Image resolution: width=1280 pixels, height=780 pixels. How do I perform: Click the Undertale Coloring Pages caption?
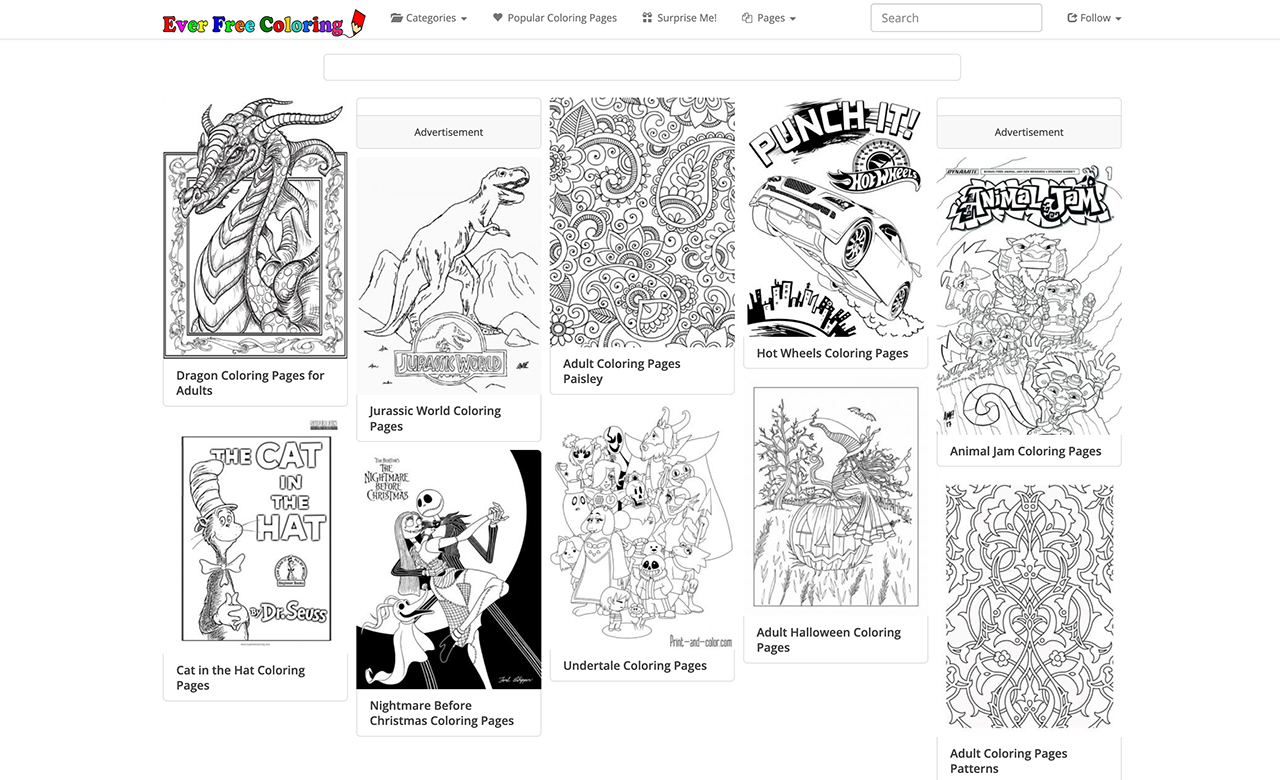click(x=635, y=666)
